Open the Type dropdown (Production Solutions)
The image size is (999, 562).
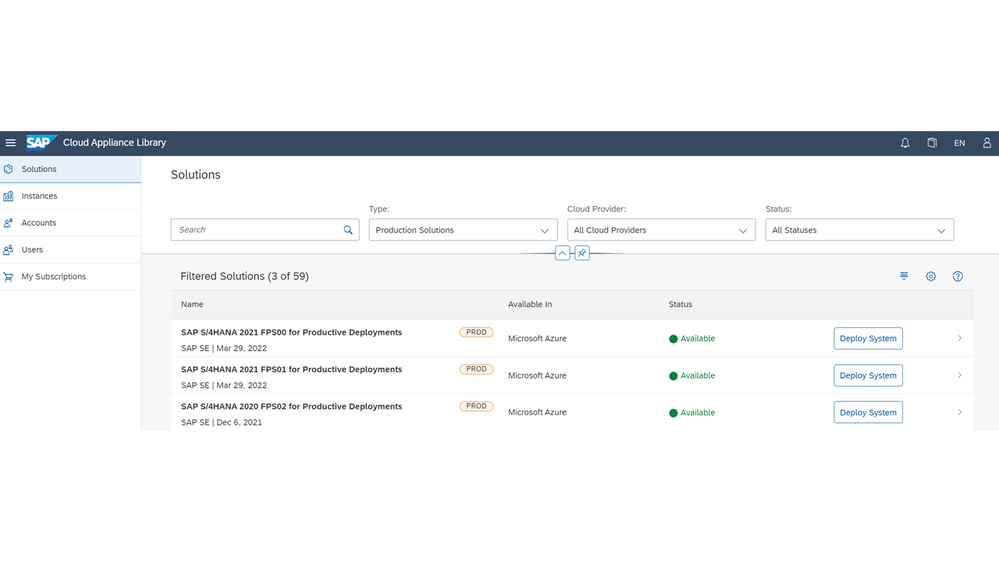[x=463, y=230]
